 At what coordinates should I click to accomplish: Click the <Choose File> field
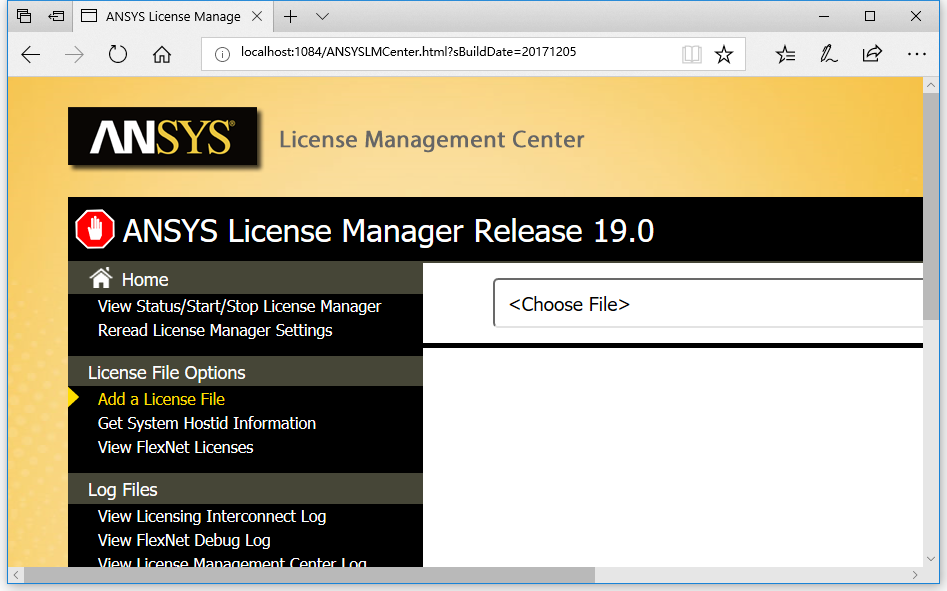[x=708, y=304]
